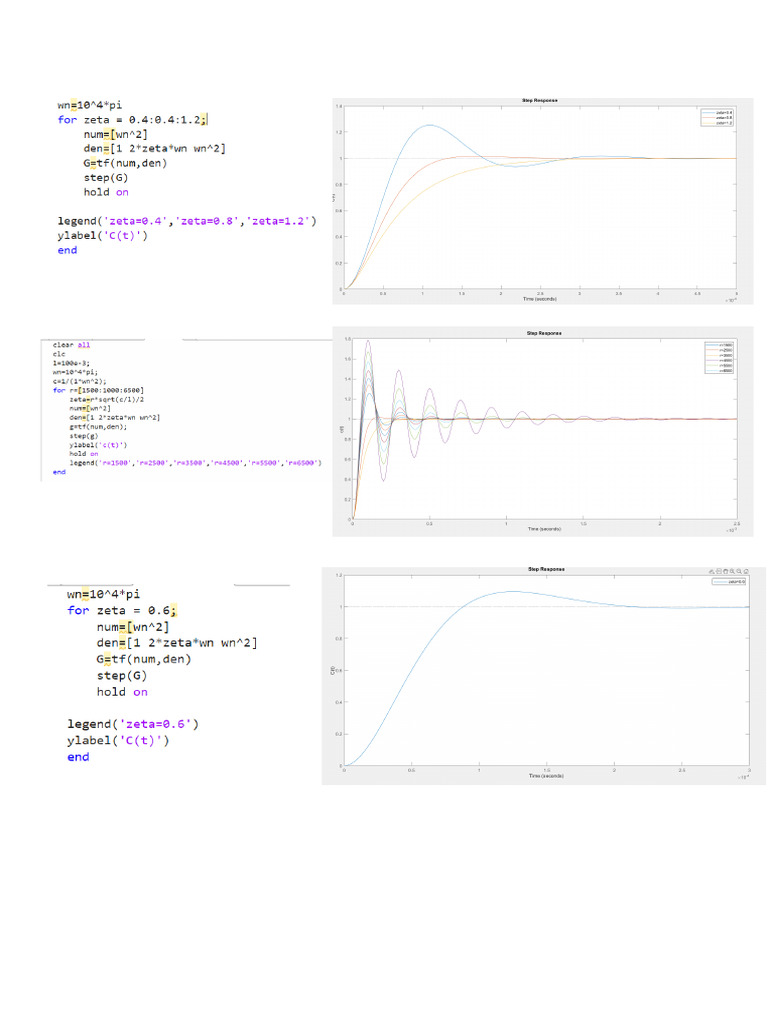The image size is (768, 1024).
Task: Click the brush data icon on bottom plot
Action: tap(711, 569)
